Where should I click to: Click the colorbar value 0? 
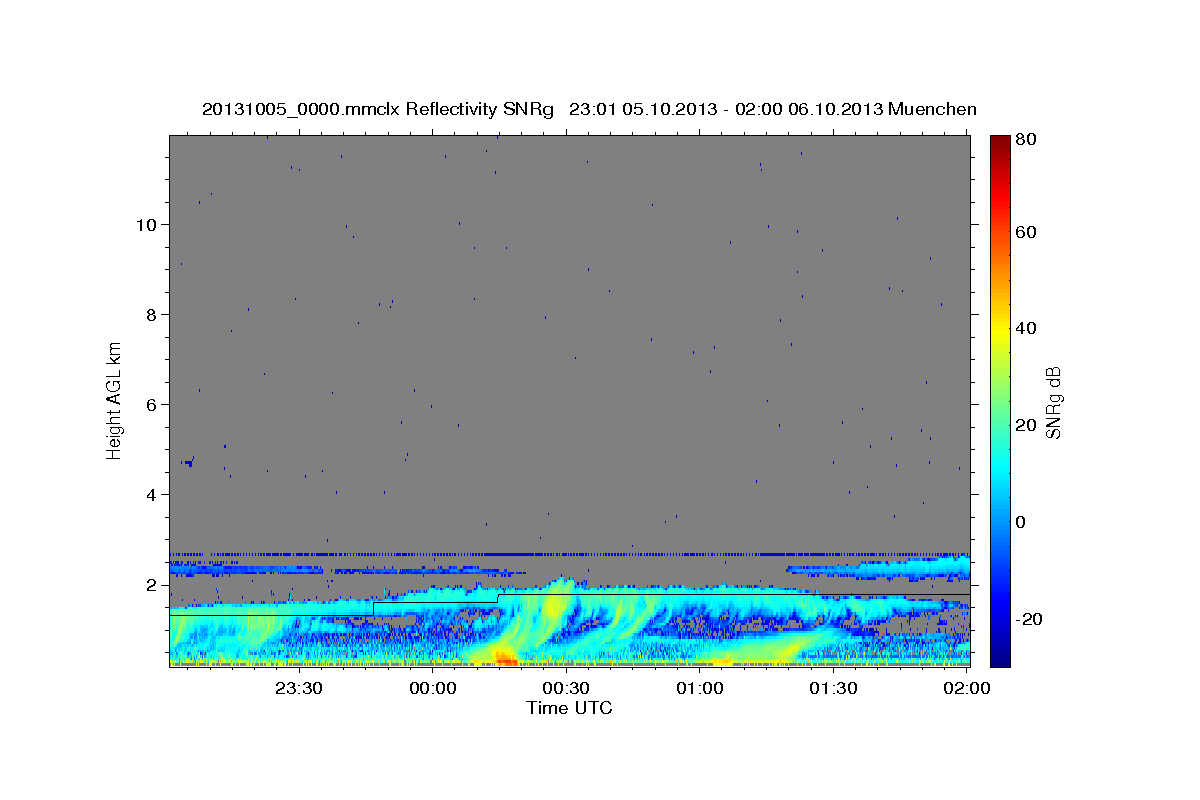coord(1021,522)
